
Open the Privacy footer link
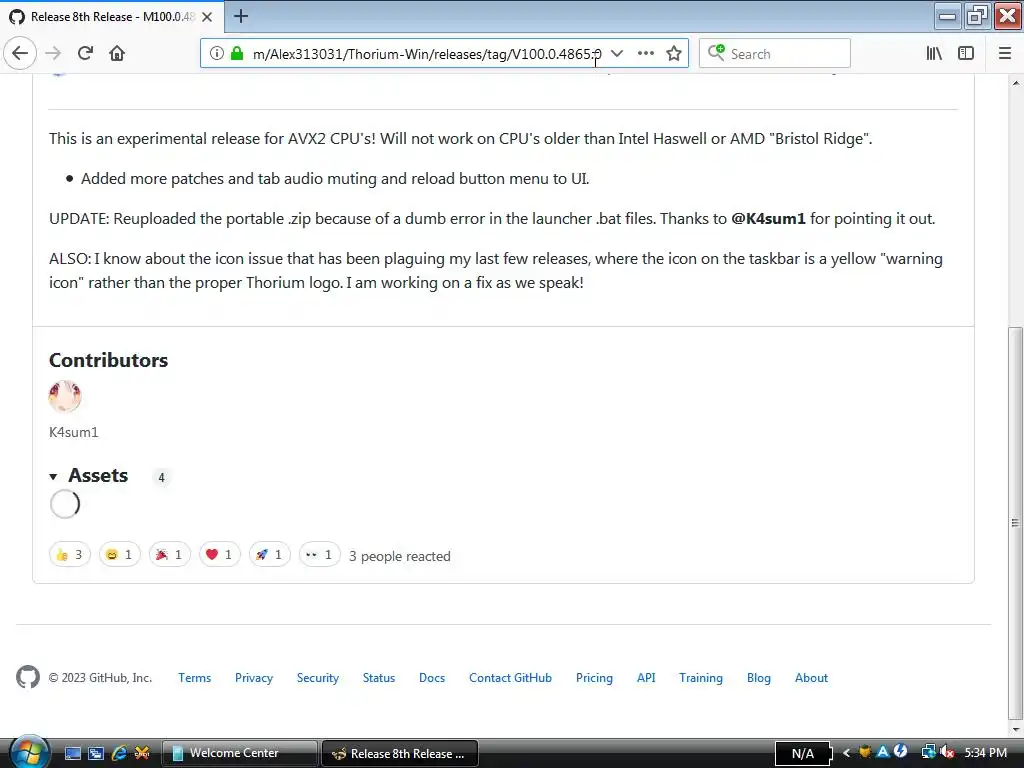pos(254,678)
